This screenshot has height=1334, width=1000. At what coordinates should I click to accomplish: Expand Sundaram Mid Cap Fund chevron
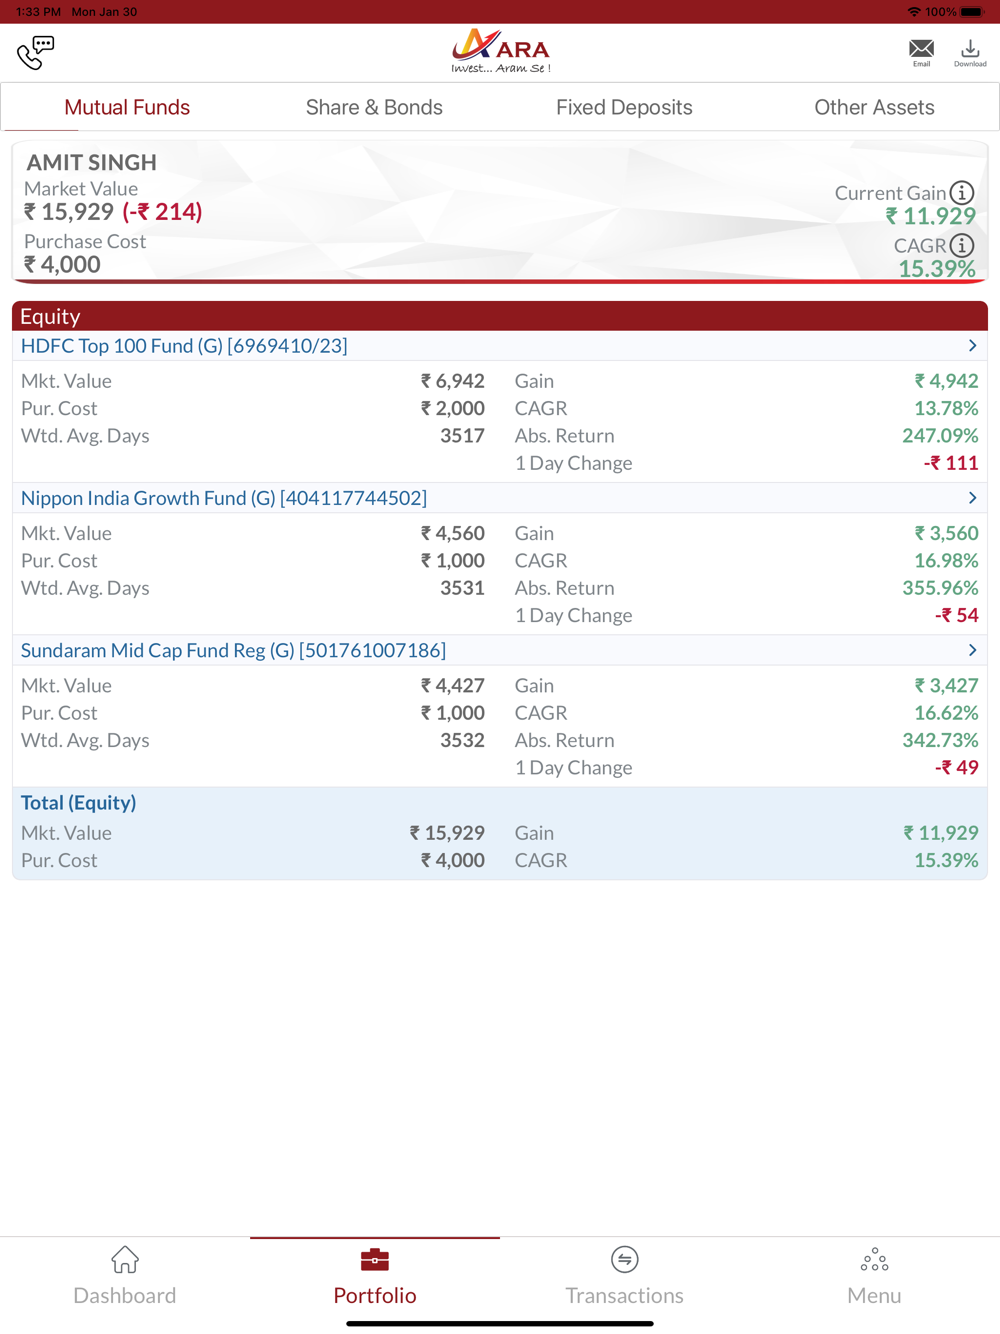(972, 650)
